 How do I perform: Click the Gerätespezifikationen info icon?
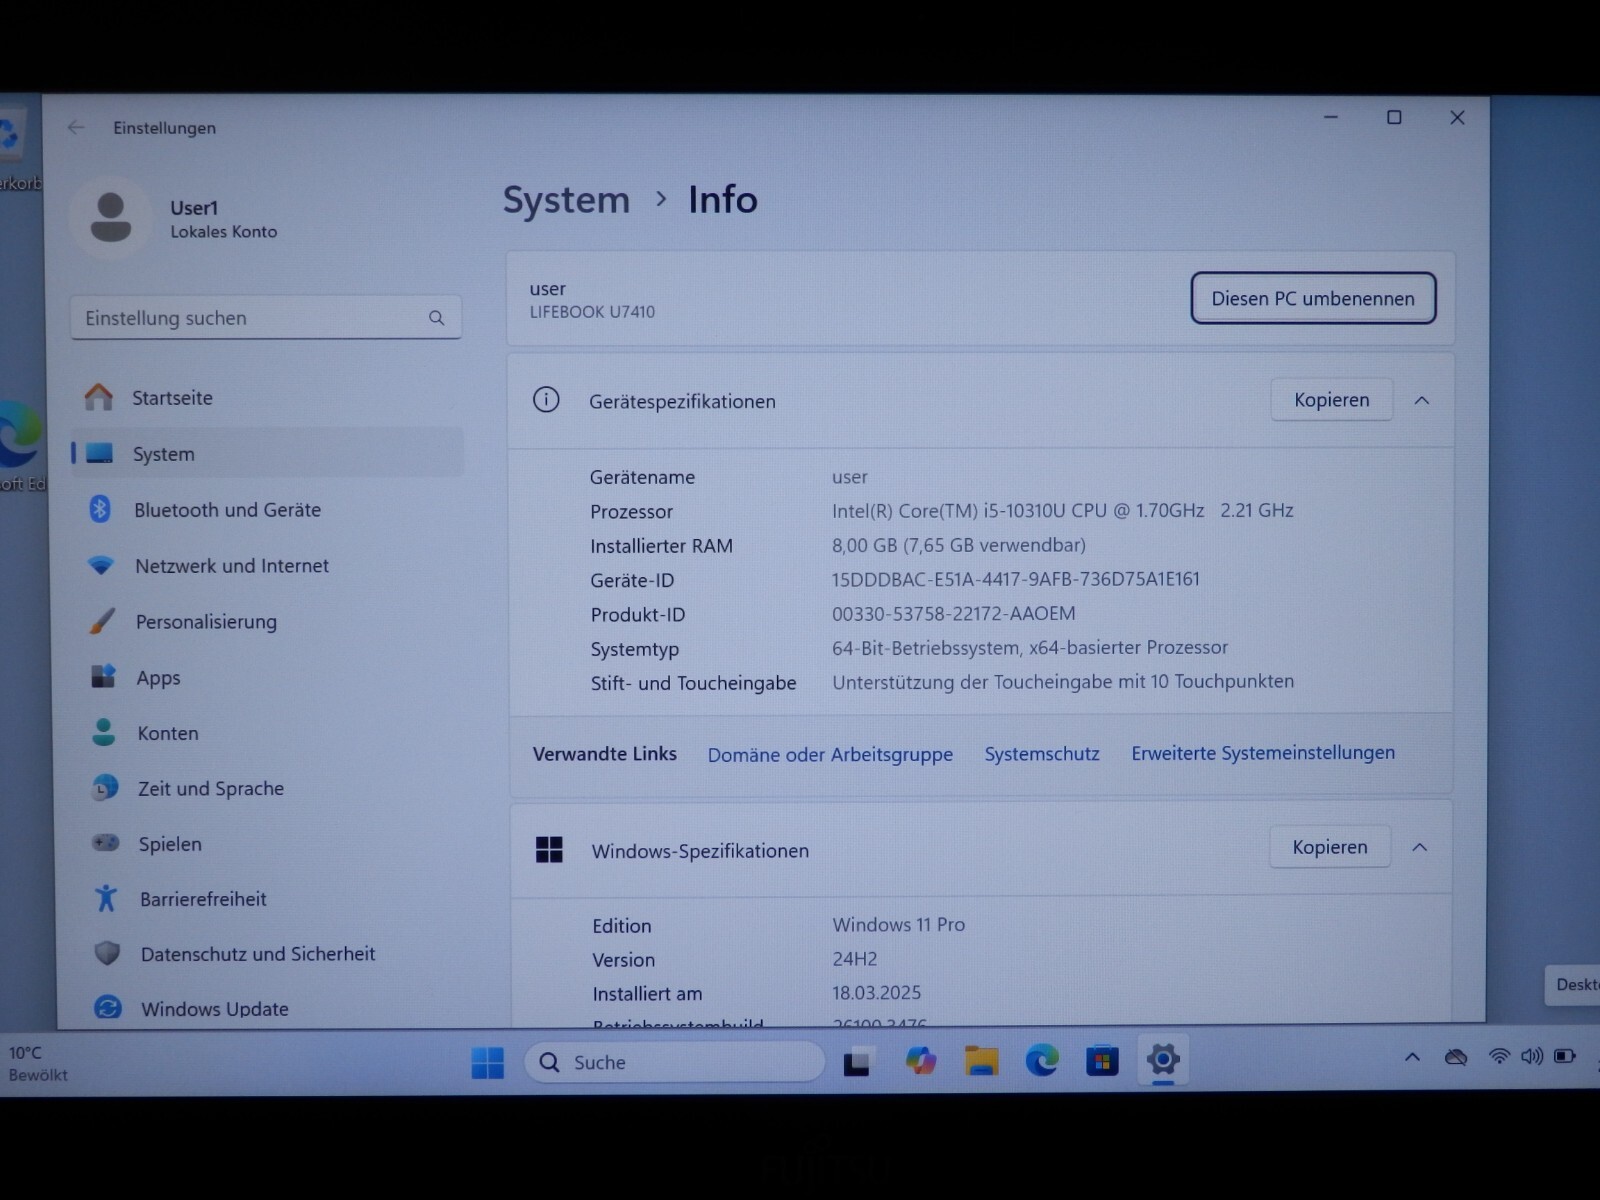click(546, 400)
